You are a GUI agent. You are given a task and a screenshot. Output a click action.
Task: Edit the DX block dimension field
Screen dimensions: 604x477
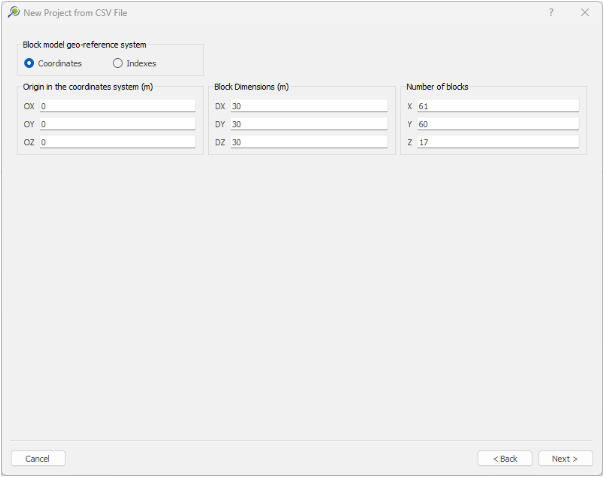pyautogui.click(x=309, y=106)
